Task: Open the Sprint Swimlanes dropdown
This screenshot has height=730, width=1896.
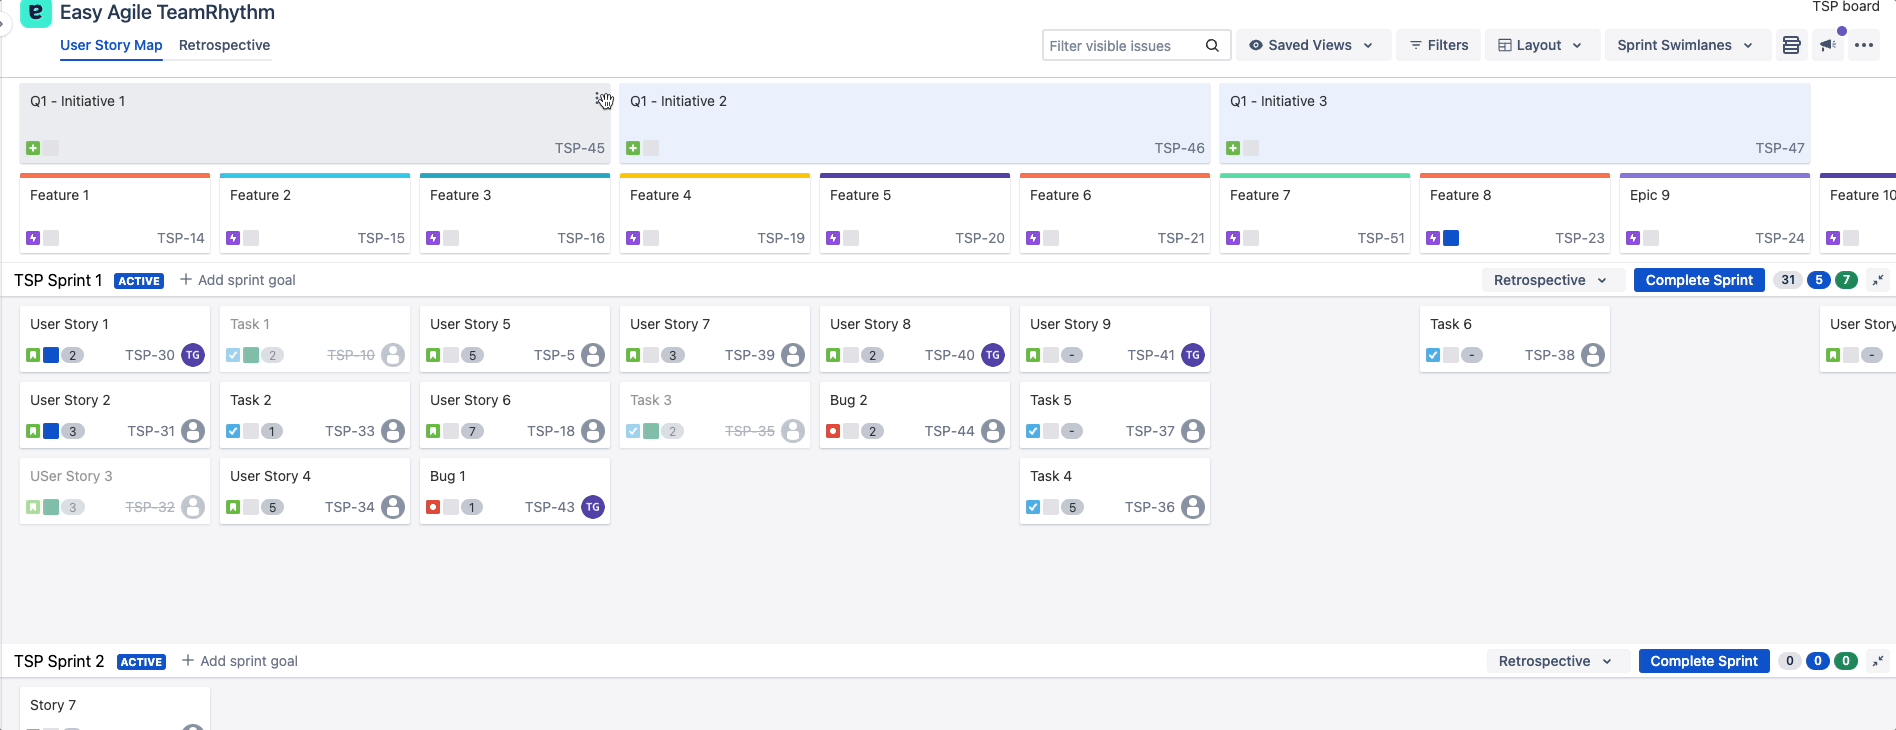Action: coord(1684,45)
